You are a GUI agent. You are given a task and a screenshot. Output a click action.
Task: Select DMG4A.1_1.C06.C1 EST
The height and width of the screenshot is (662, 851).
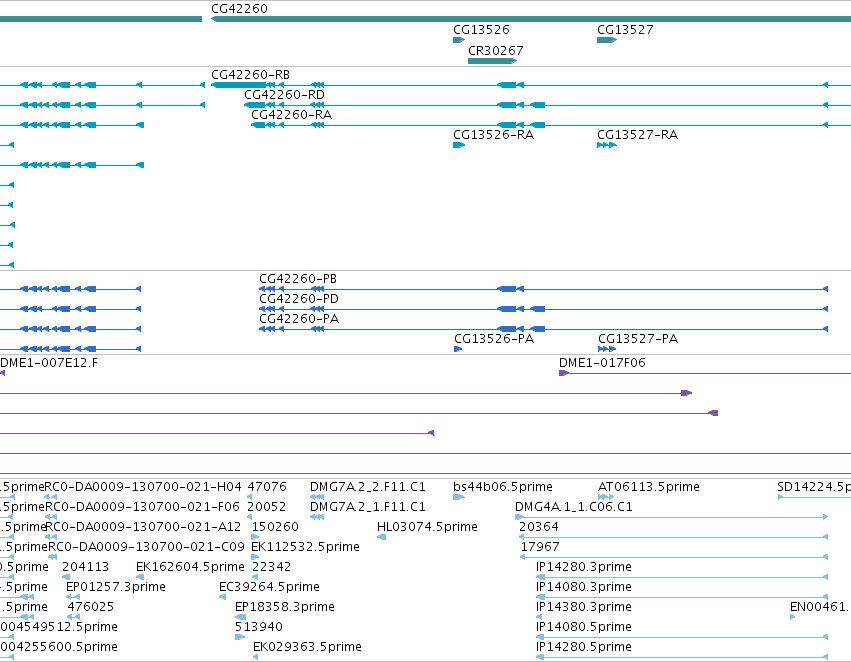[574, 507]
